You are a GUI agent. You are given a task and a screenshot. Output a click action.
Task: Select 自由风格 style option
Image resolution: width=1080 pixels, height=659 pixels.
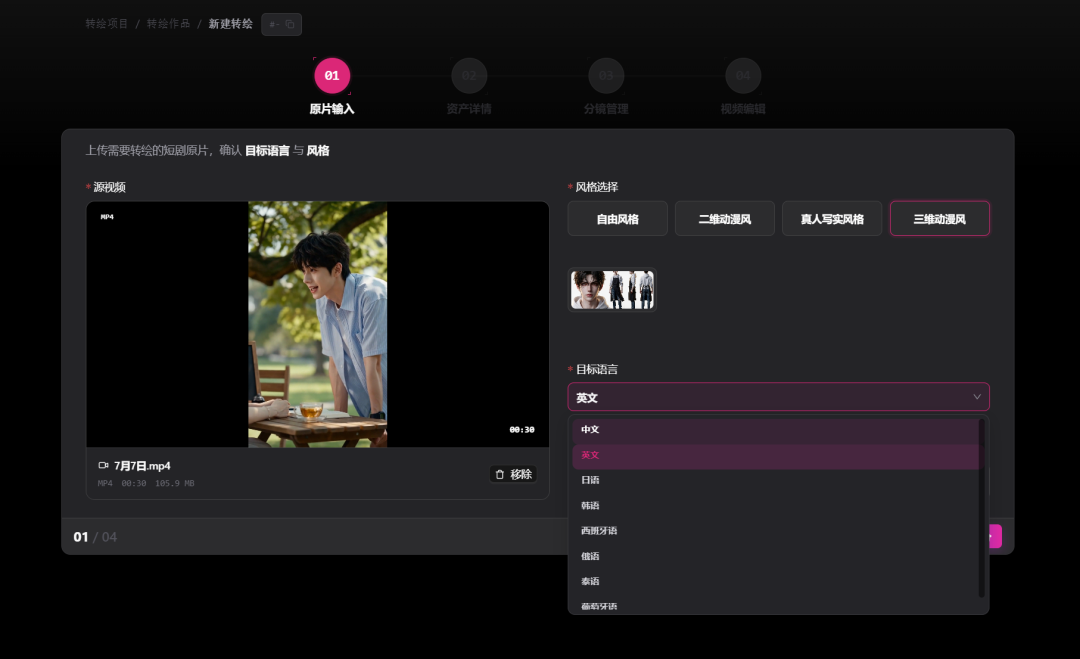617,219
